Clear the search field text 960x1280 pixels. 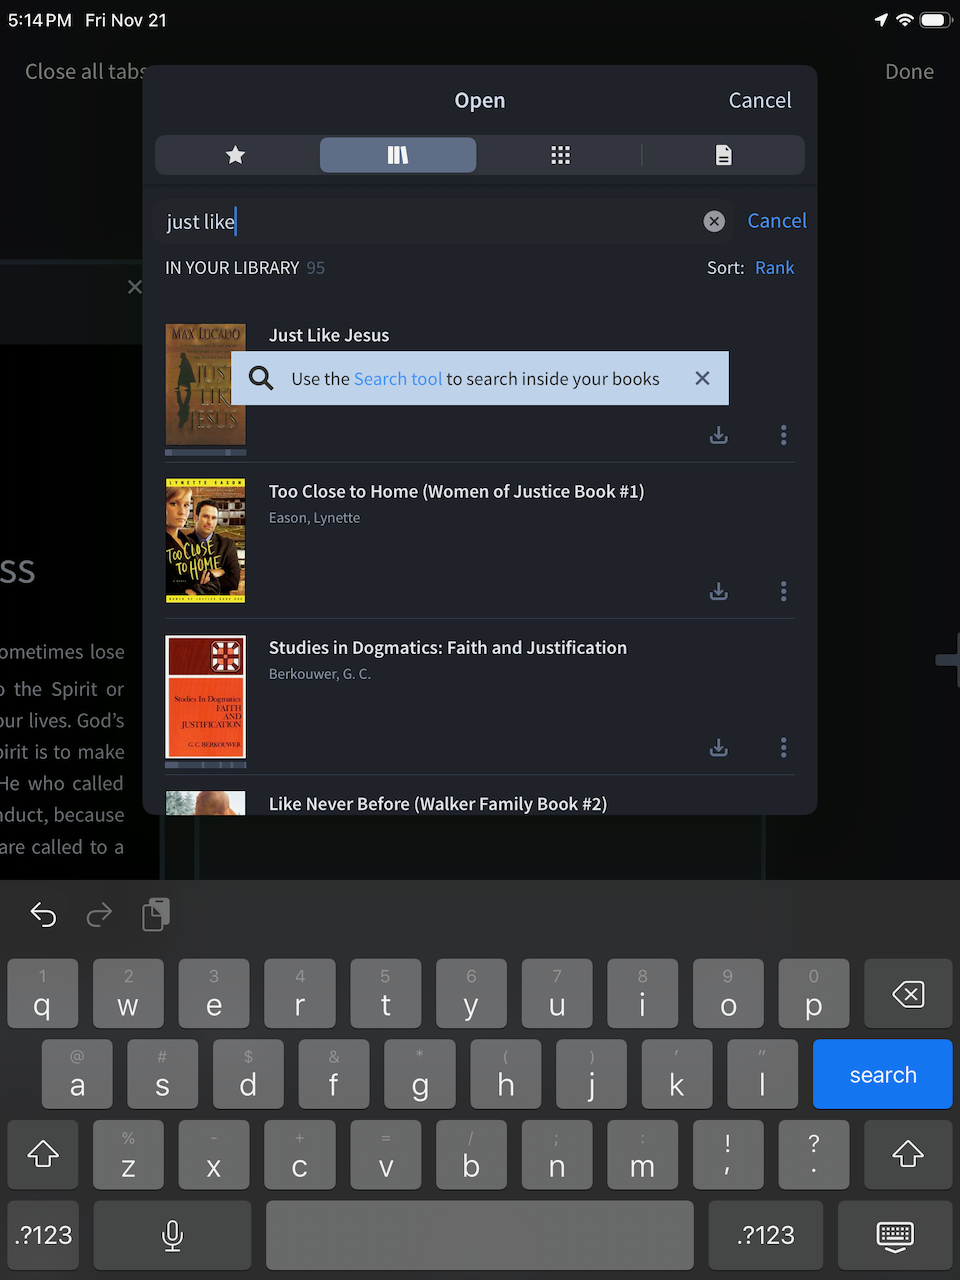714,221
